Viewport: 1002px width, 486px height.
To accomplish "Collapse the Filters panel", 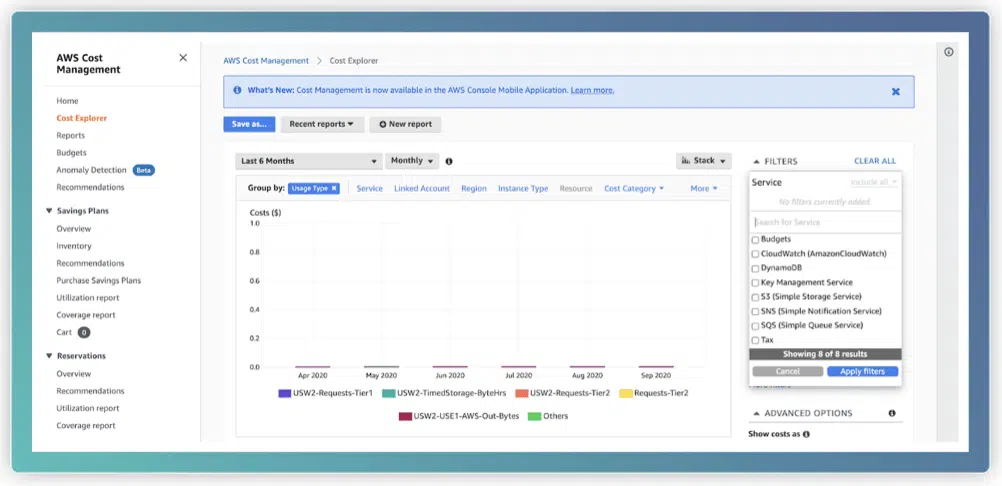I will [x=757, y=162].
